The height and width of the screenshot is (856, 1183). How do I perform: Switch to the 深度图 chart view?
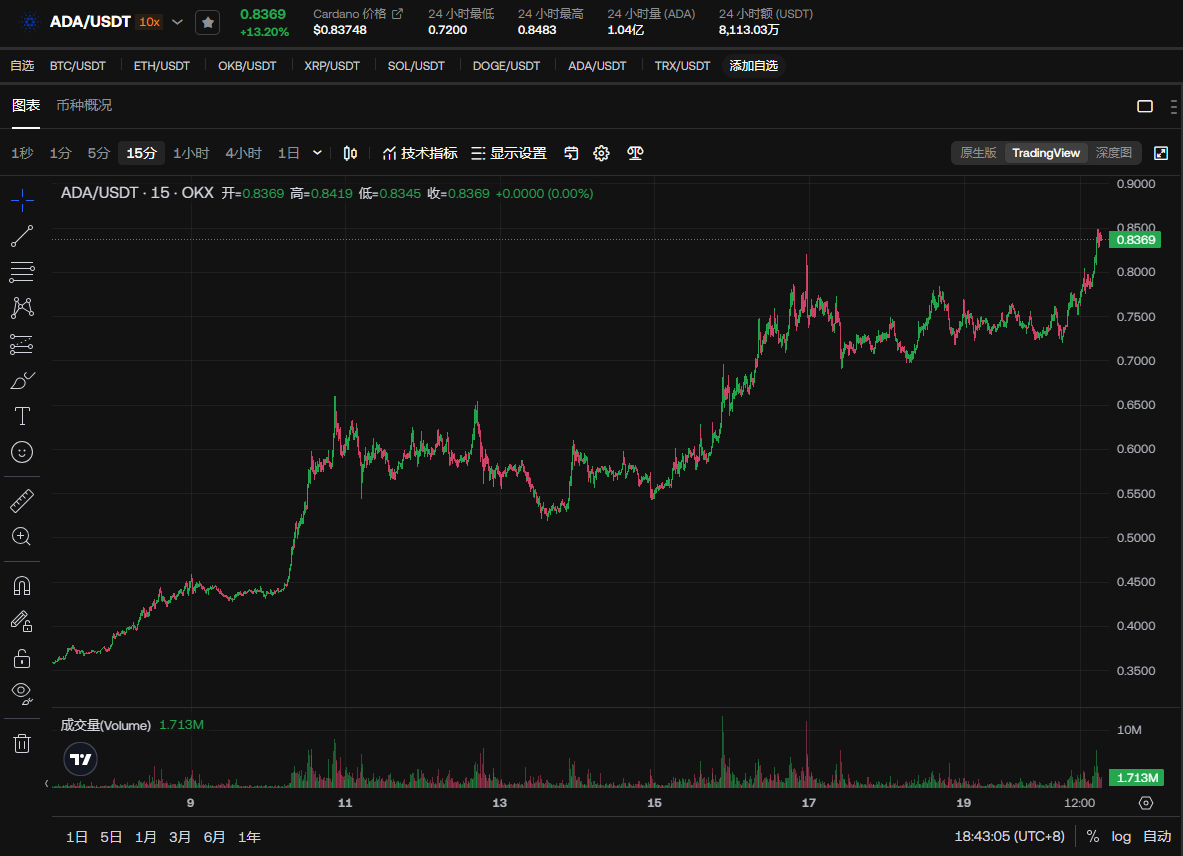point(1113,153)
